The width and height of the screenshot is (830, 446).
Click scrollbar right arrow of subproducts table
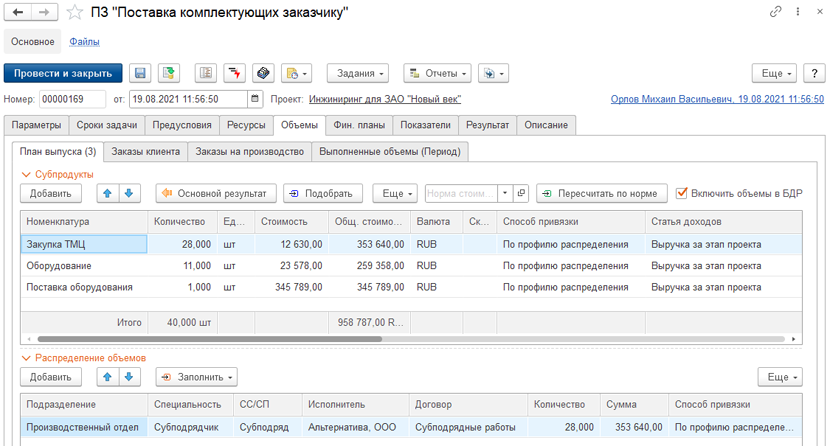click(x=793, y=339)
